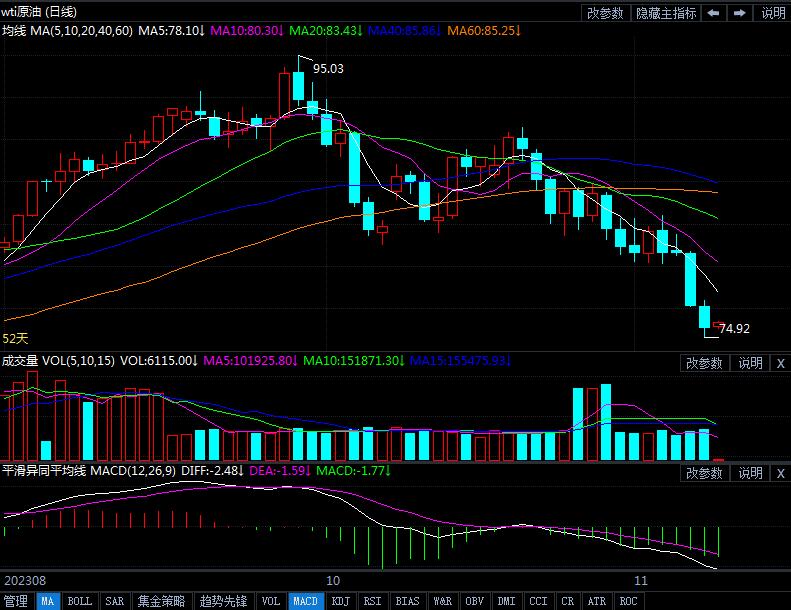Close the MACD panel with X
This screenshot has width=791, height=610.
coord(780,473)
